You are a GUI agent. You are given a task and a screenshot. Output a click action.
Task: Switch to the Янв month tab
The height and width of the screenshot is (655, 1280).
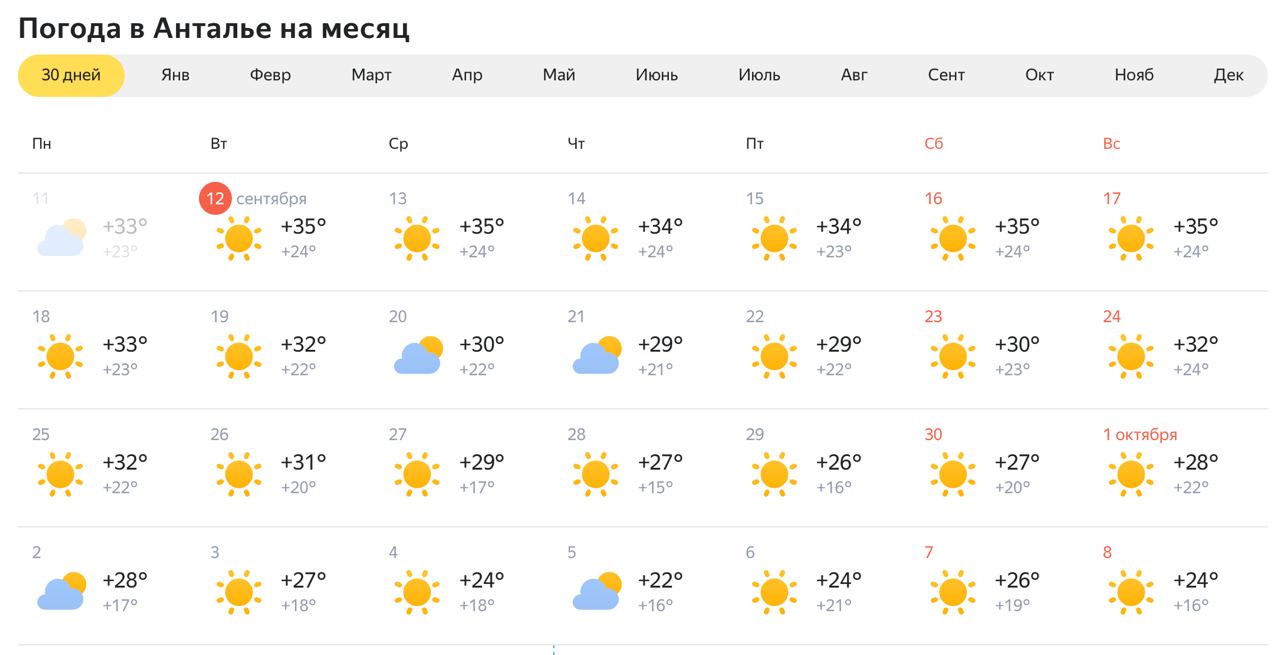click(175, 75)
